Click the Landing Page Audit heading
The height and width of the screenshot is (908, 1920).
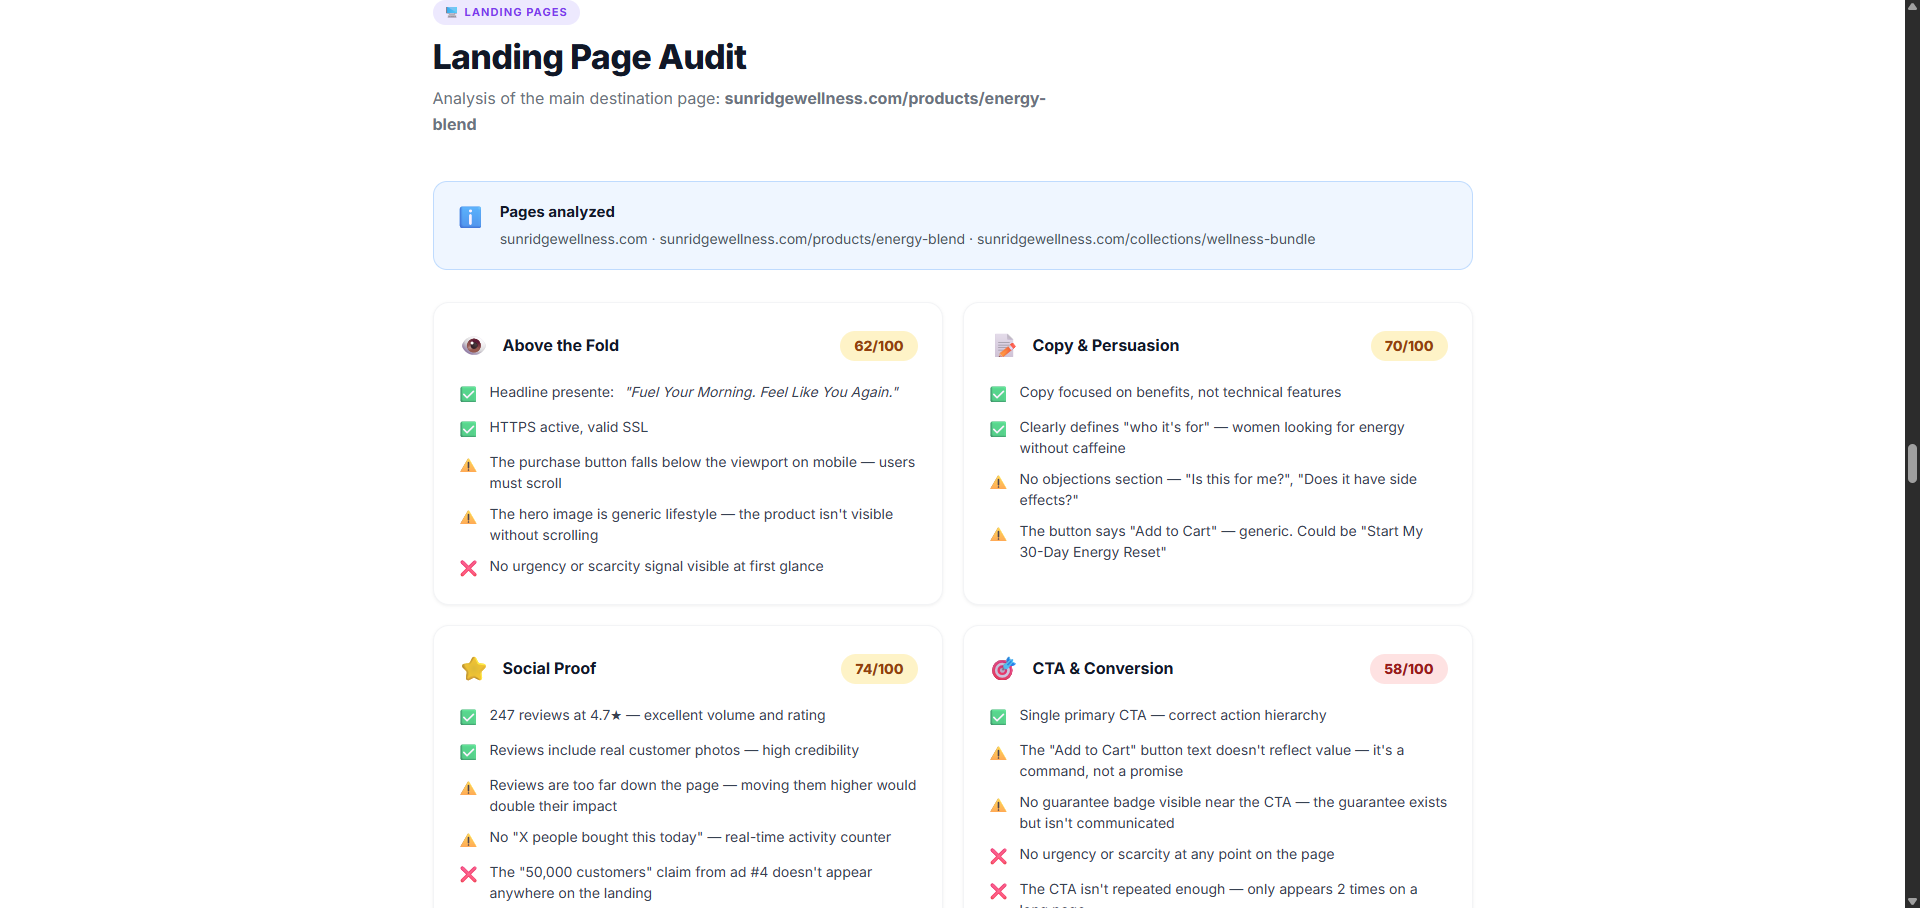[x=590, y=57]
